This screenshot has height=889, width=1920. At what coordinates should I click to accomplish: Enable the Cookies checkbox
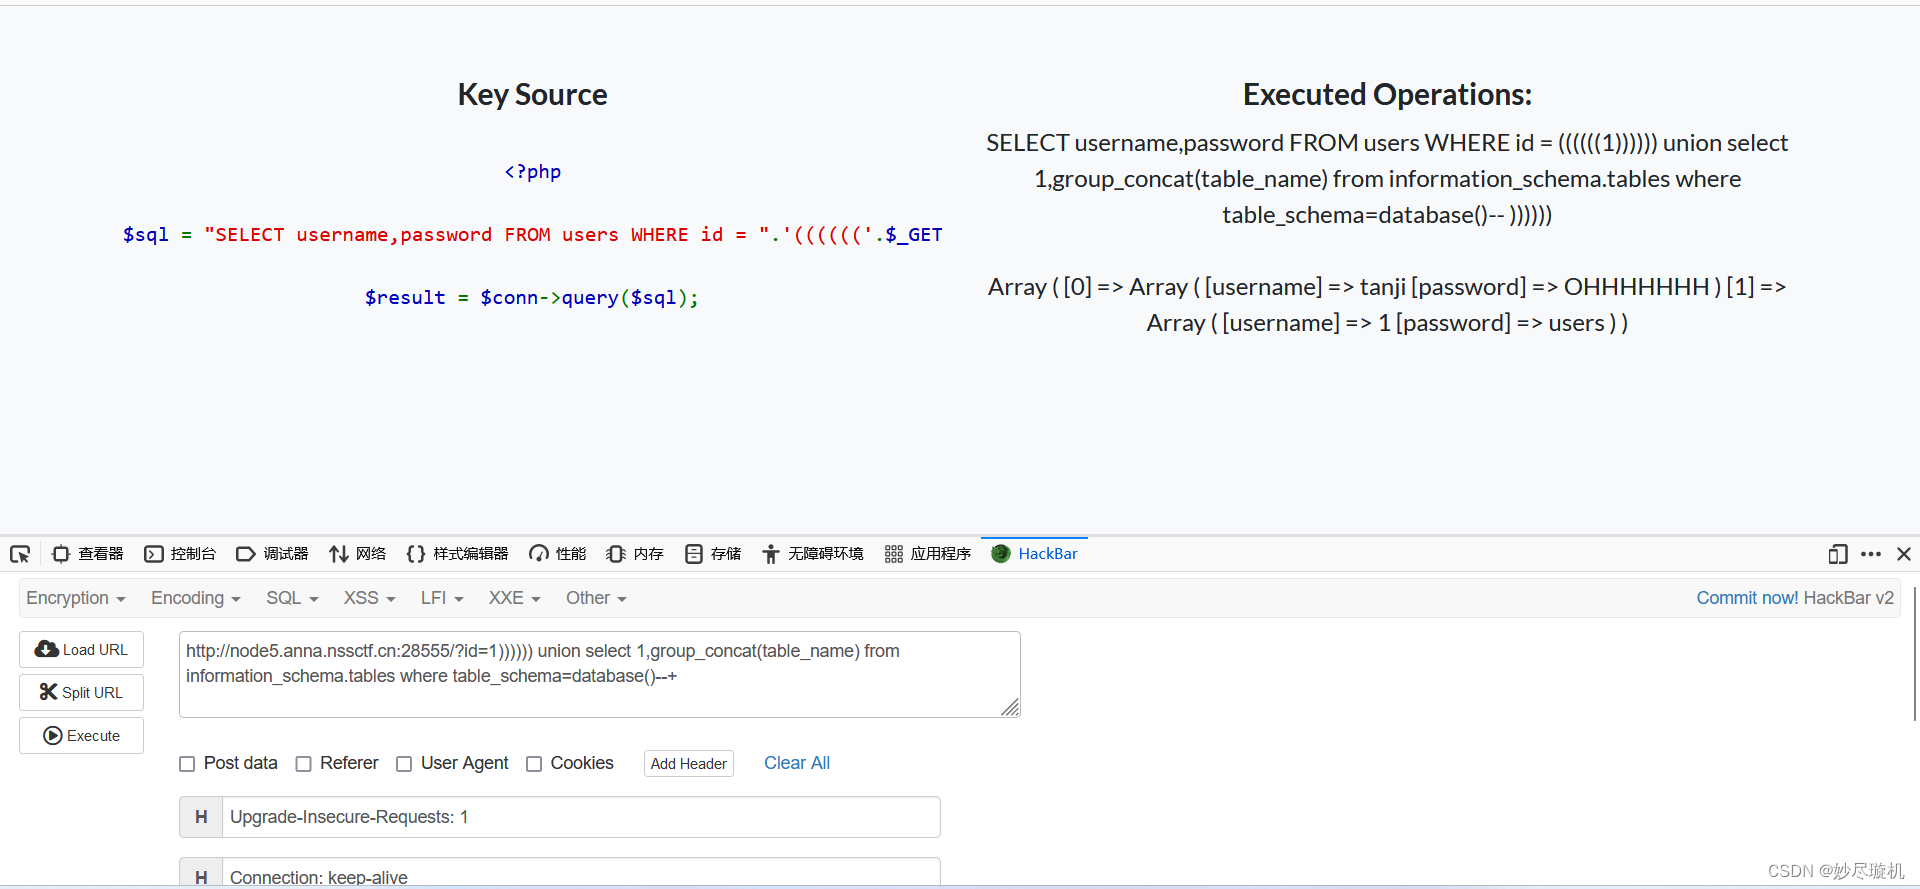point(534,764)
